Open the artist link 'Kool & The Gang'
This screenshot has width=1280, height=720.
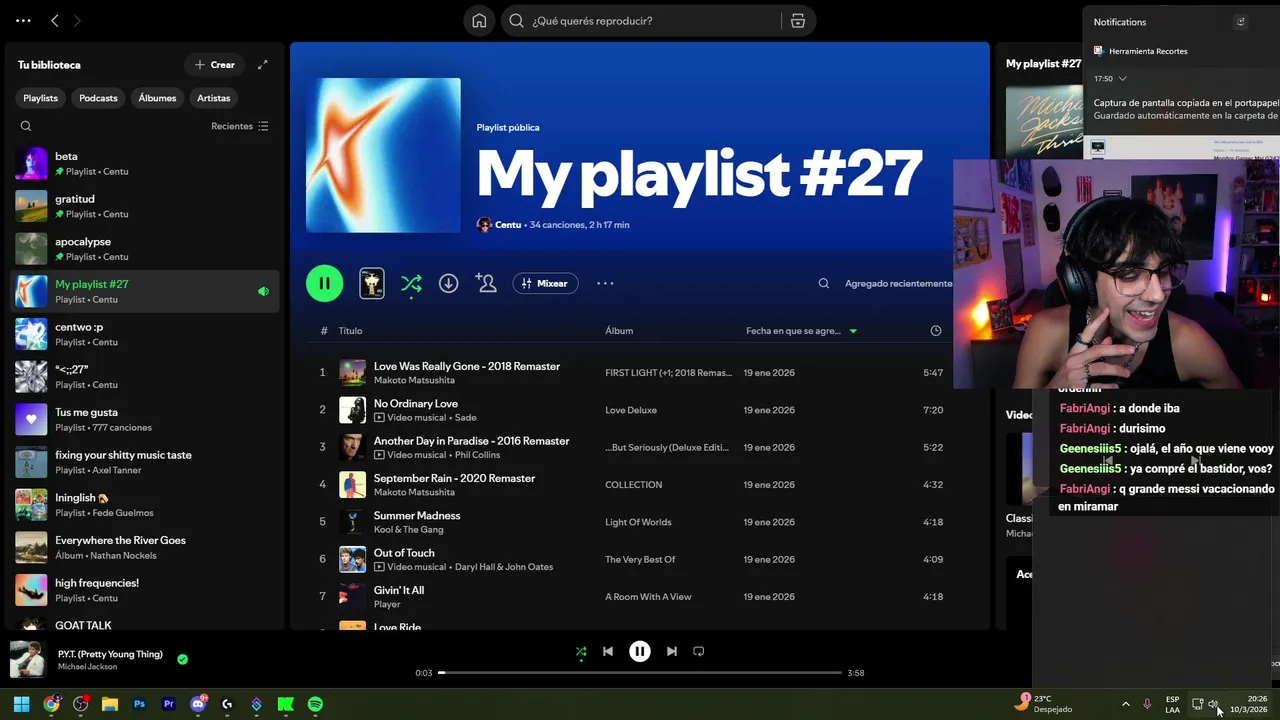[408, 530]
